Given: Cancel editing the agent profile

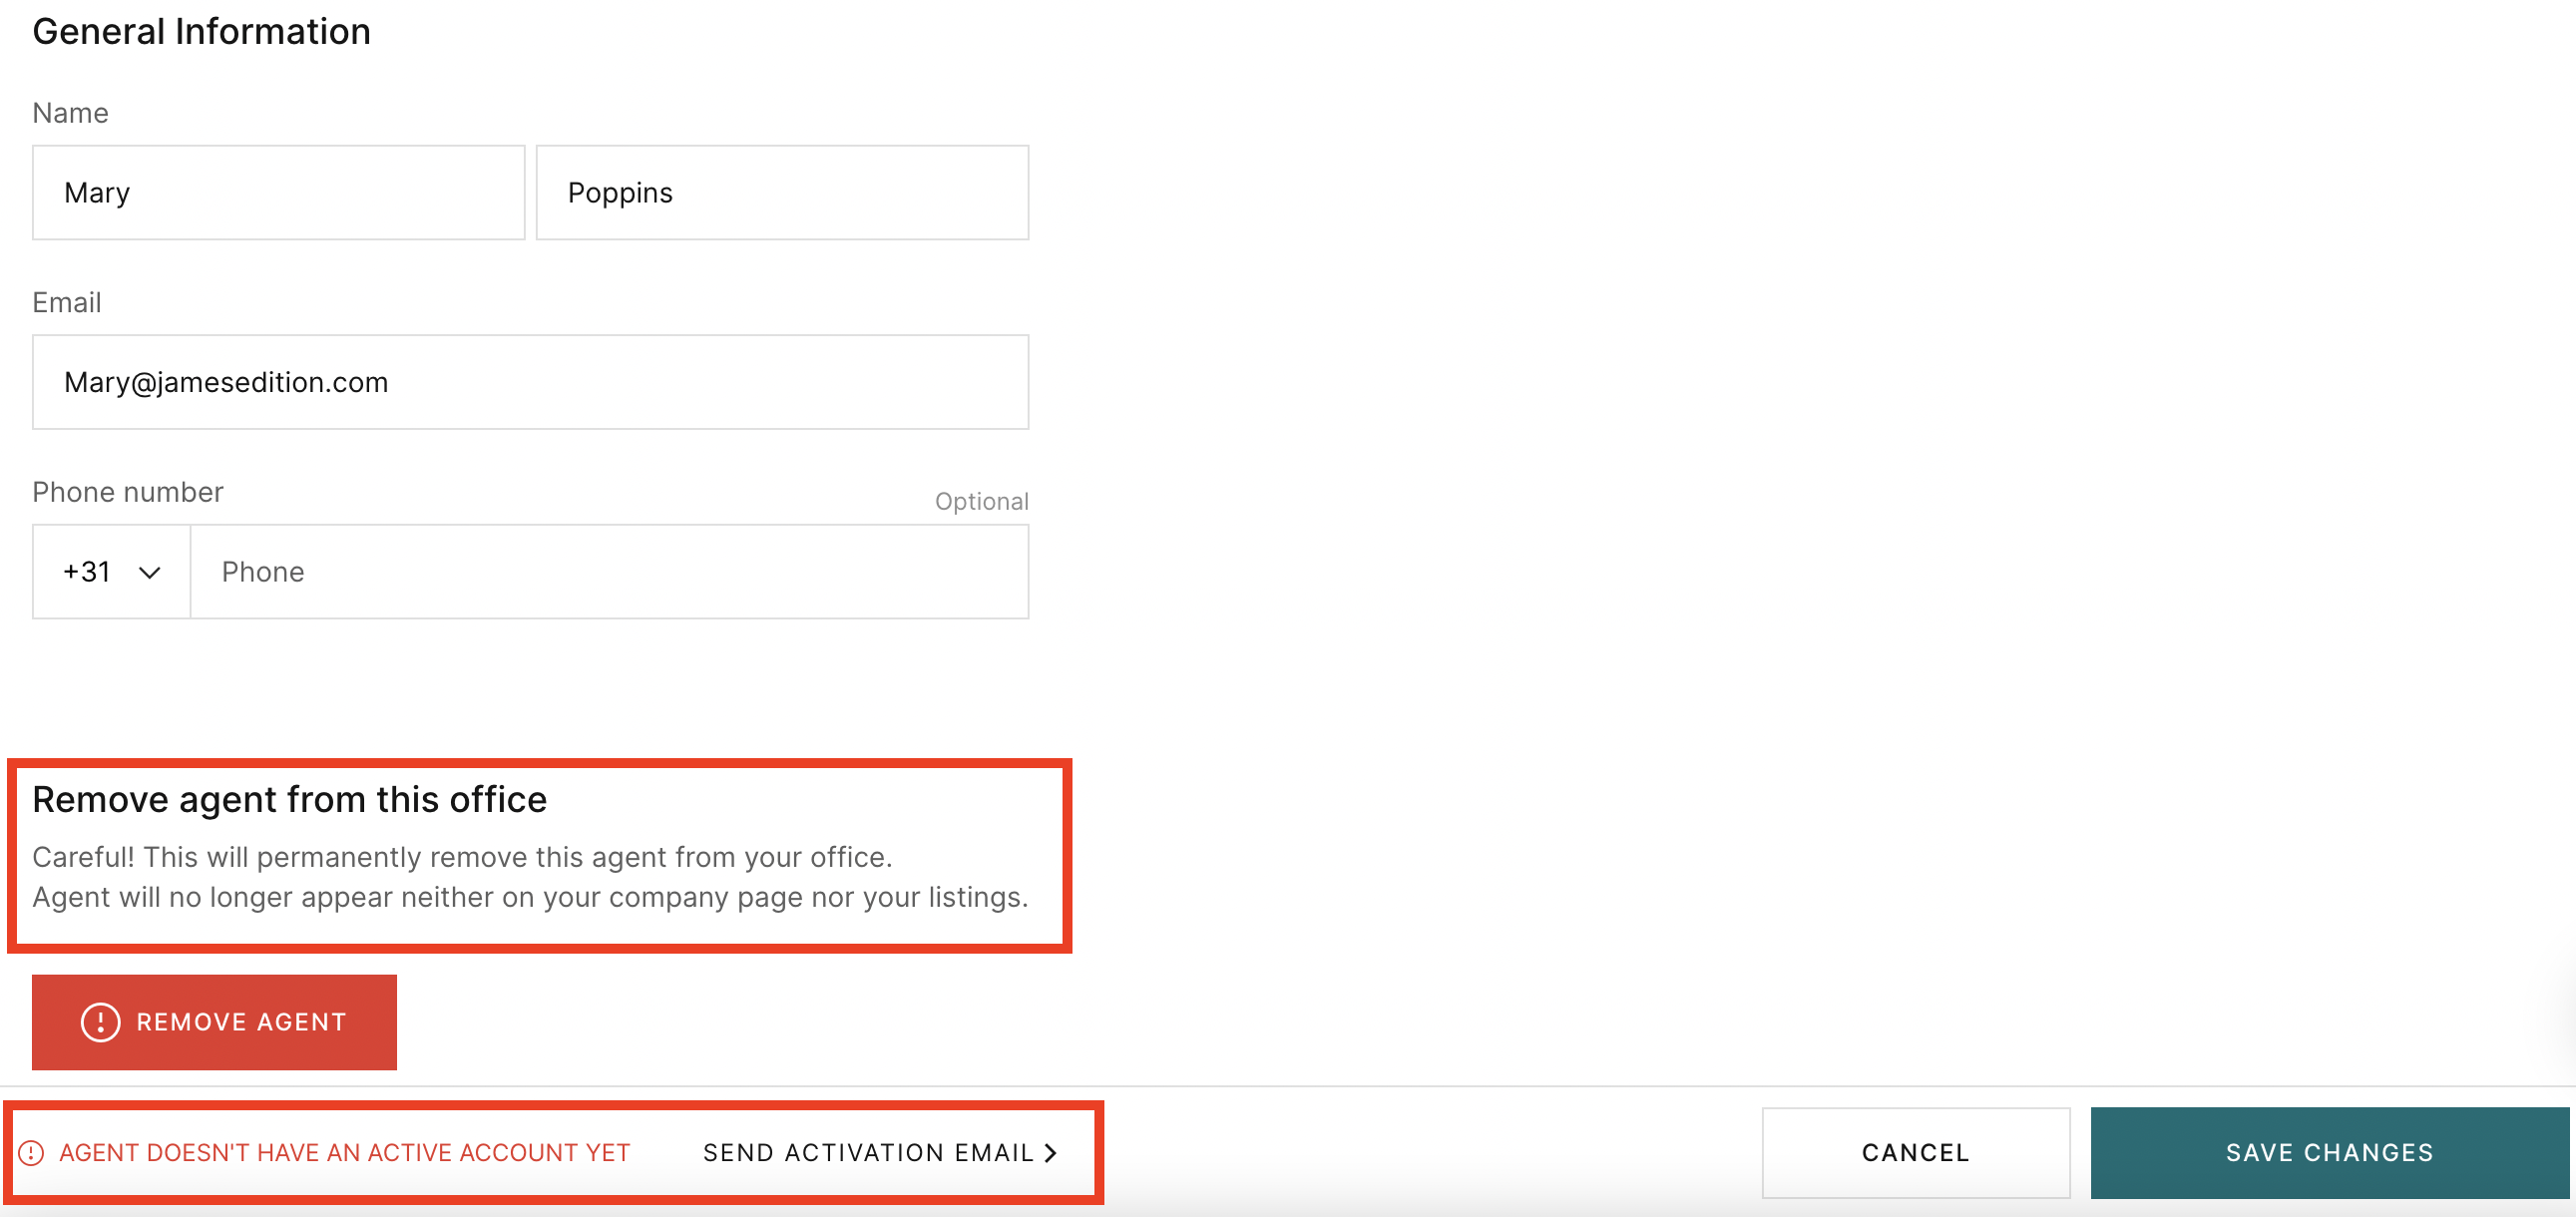Looking at the screenshot, I should pos(1915,1152).
